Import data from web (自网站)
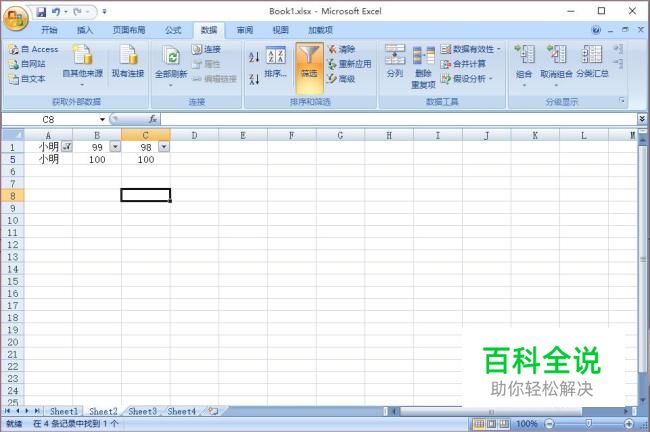This screenshot has width=650, height=432. 27,64
